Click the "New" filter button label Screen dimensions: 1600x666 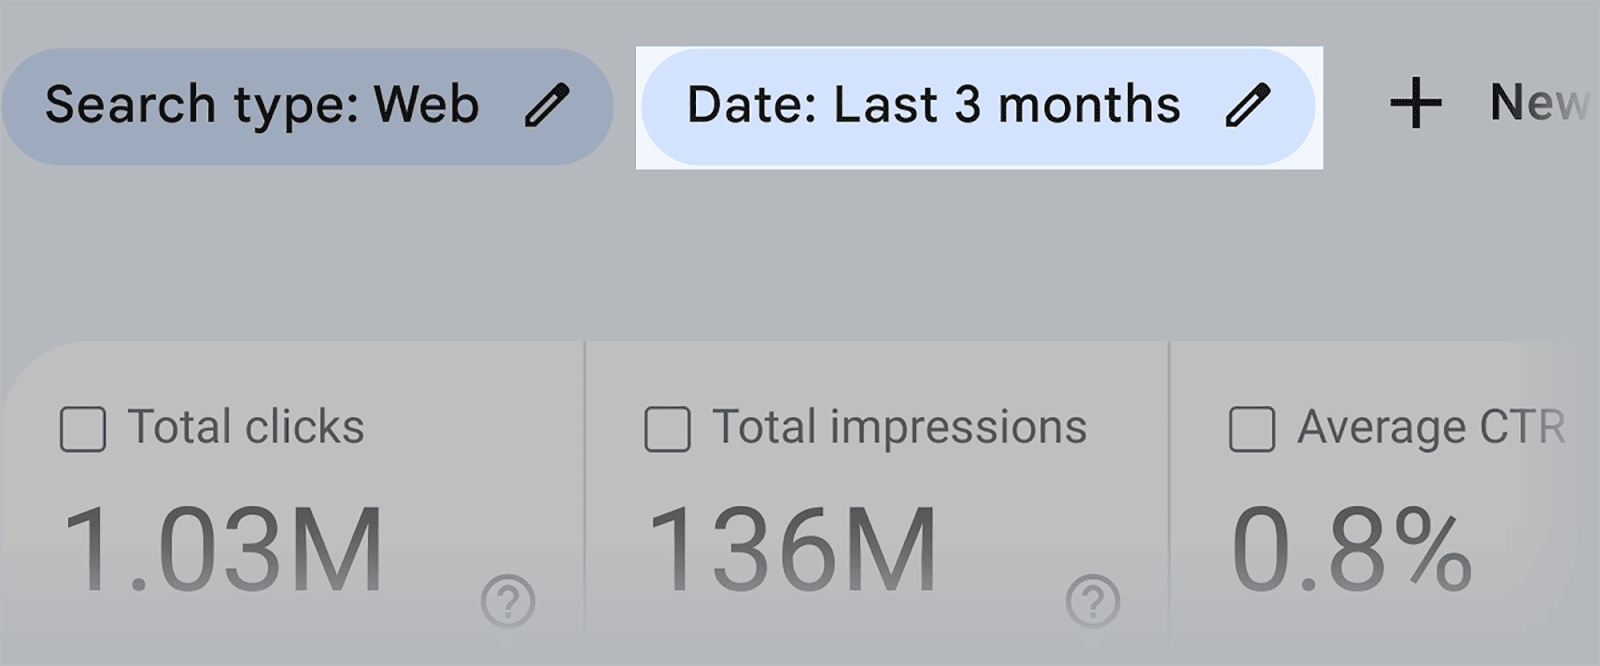[1538, 103]
